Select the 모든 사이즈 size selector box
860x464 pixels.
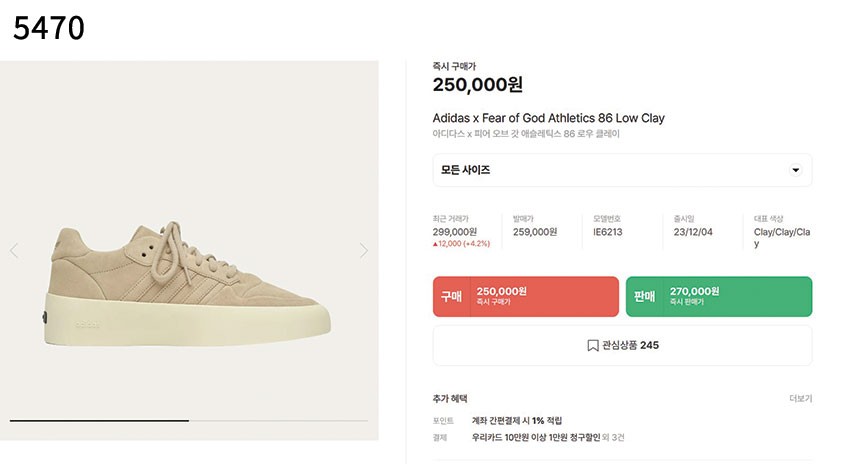tap(622, 170)
